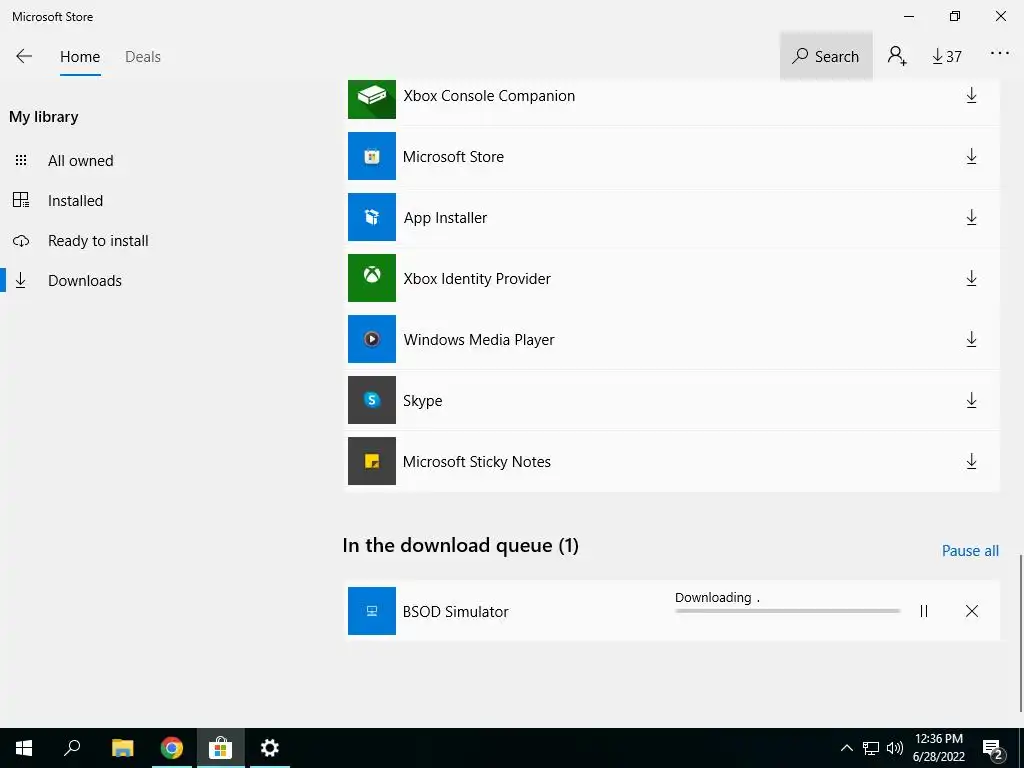Cancel the BSOD Simulator download
Screen dimensions: 1024x768
click(x=972, y=611)
